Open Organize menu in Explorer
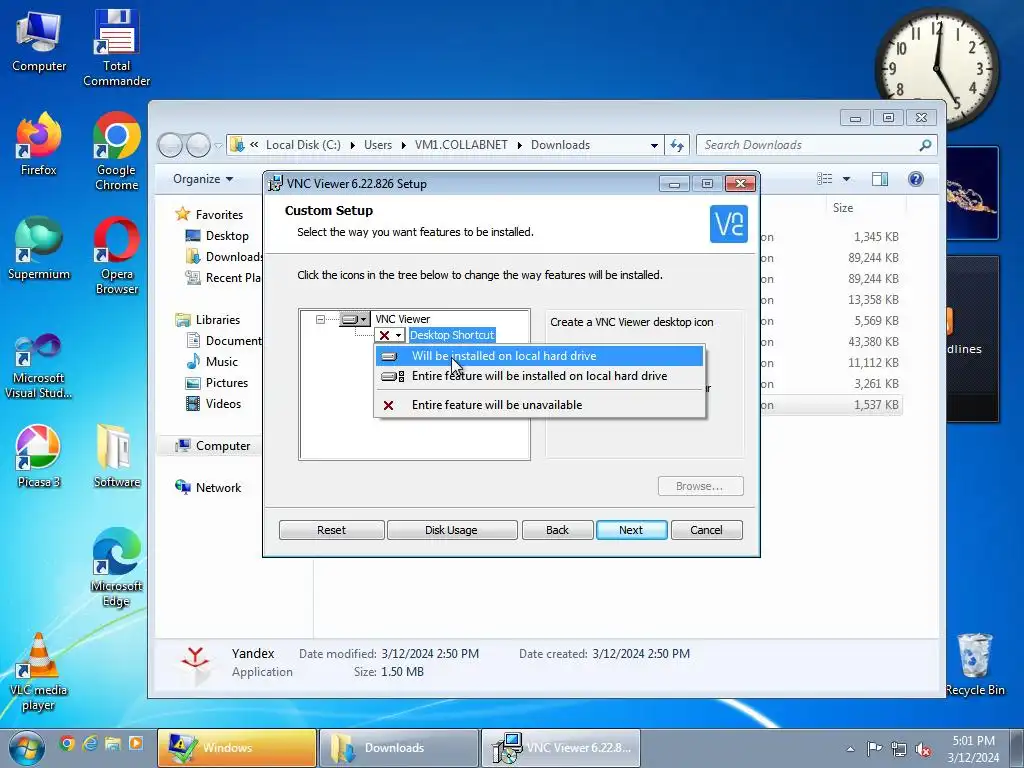Screen dimensions: 1024x768 tap(203, 179)
